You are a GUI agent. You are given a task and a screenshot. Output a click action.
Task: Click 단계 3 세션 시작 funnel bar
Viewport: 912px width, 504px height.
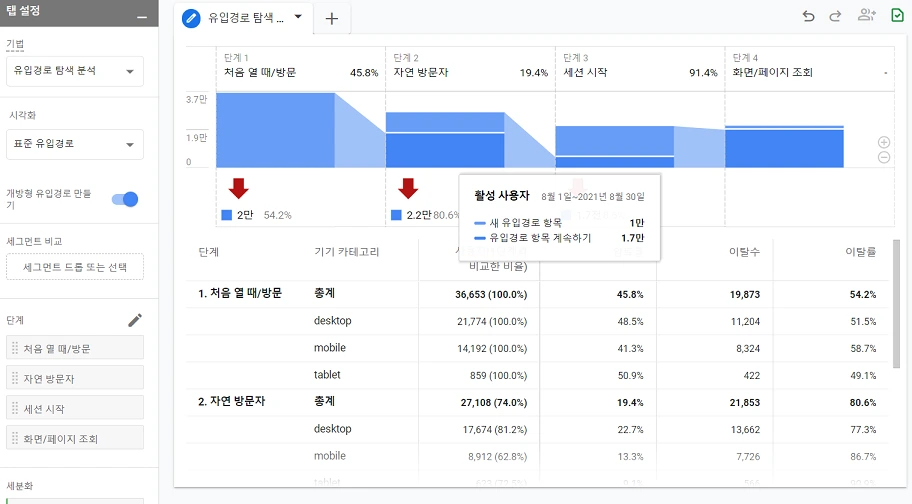[x=615, y=147]
